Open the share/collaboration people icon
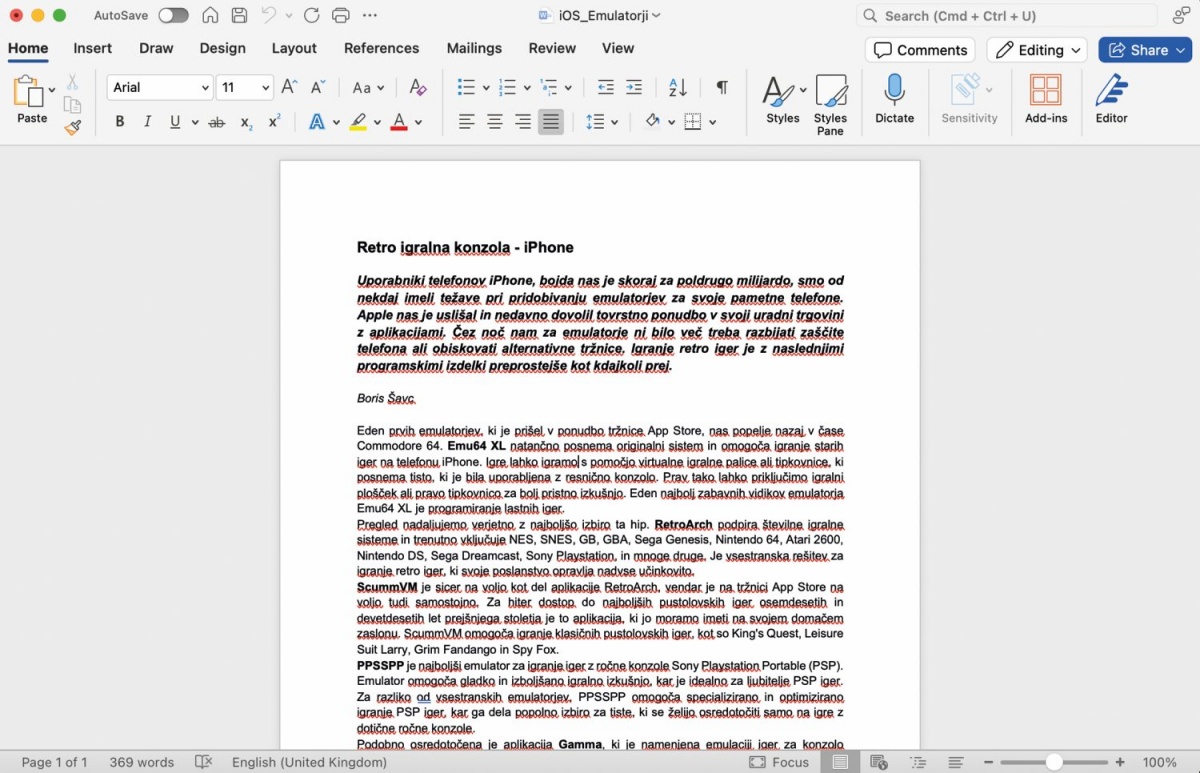Image resolution: width=1200 pixels, height=773 pixels. [1181, 16]
